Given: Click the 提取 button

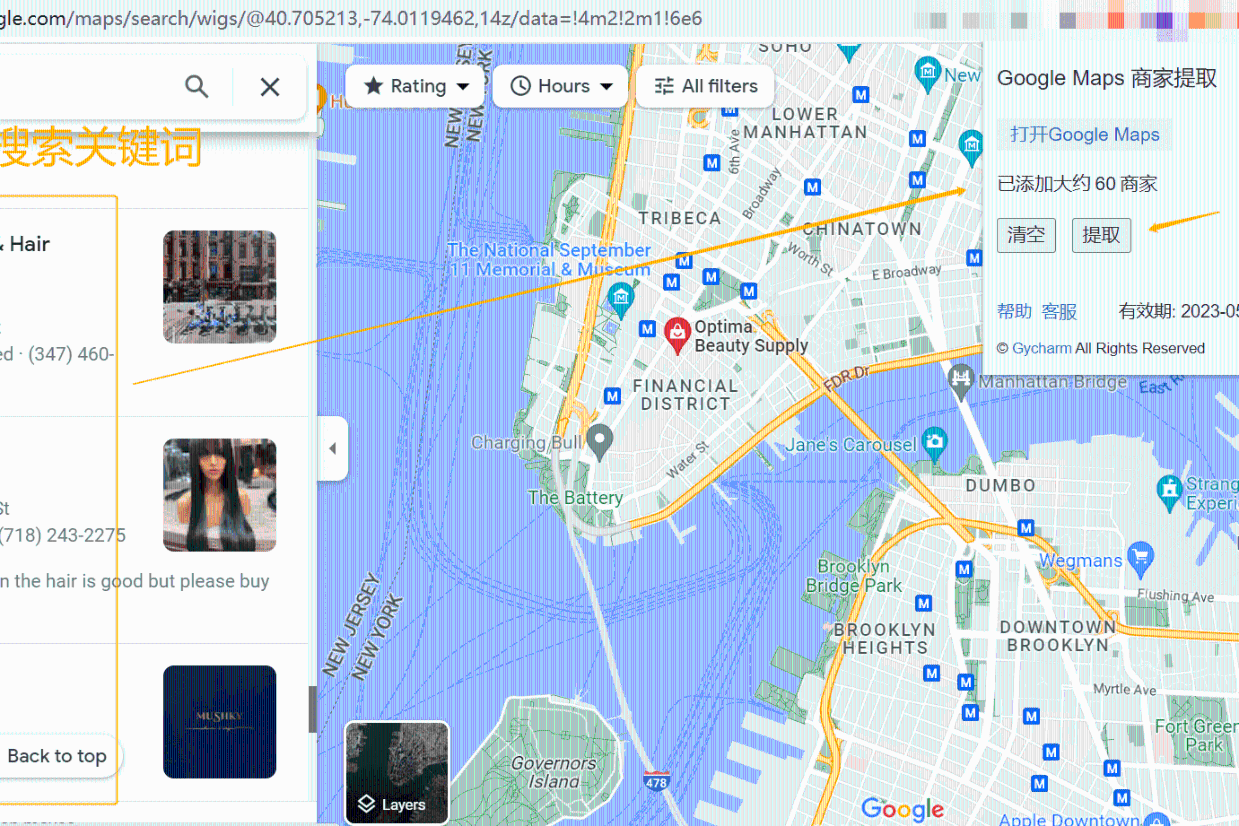Looking at the screenshot, I should [1101, 235].
